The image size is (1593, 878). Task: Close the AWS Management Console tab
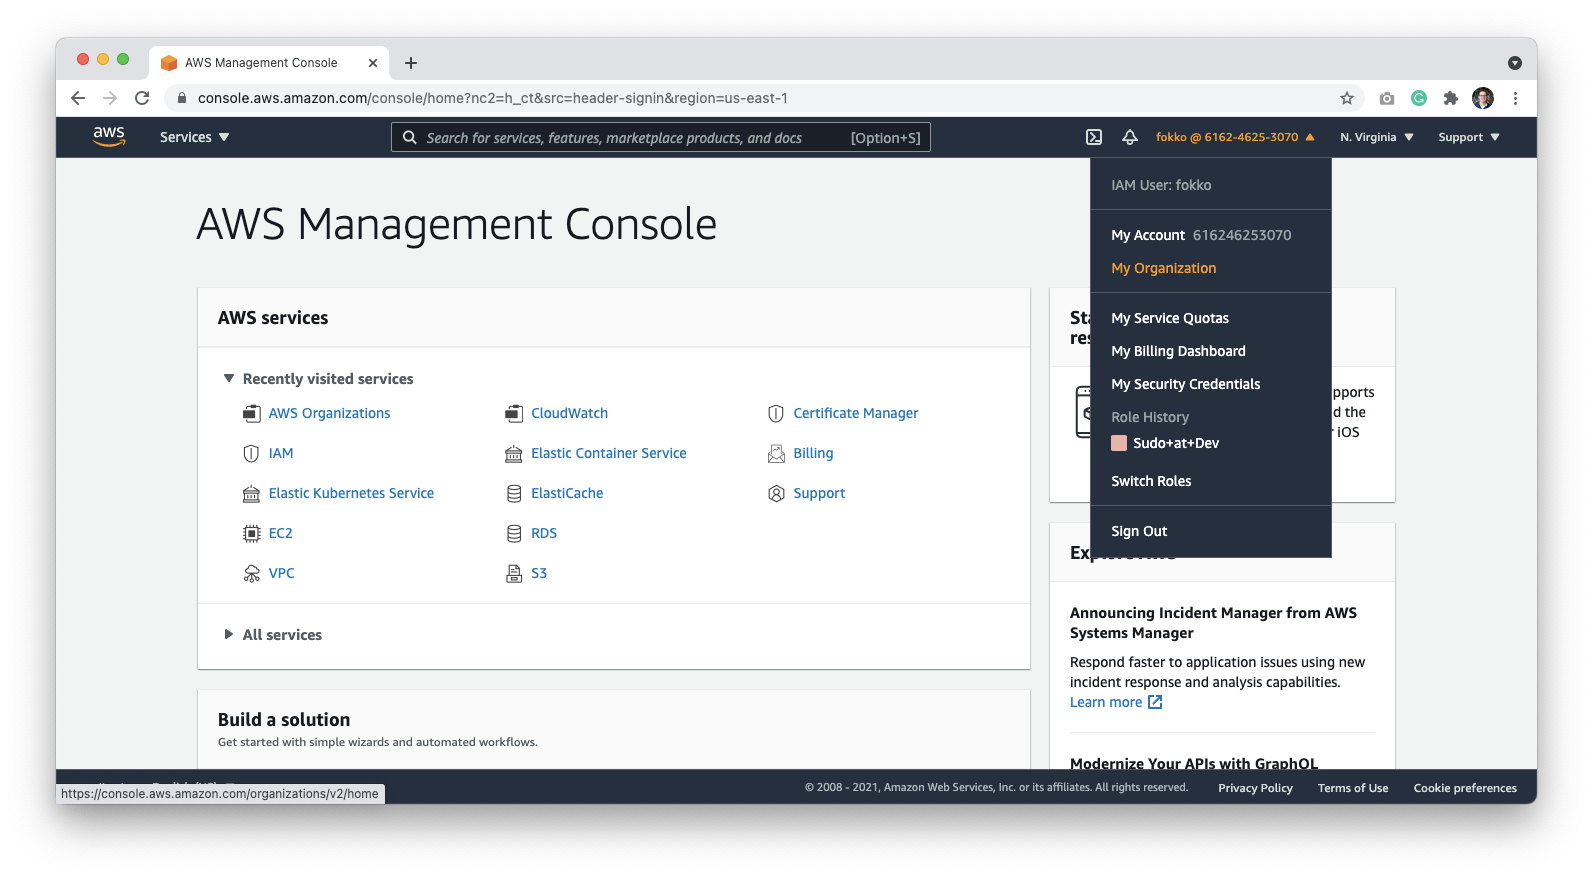pyautogui.click(x=373, y=63)
